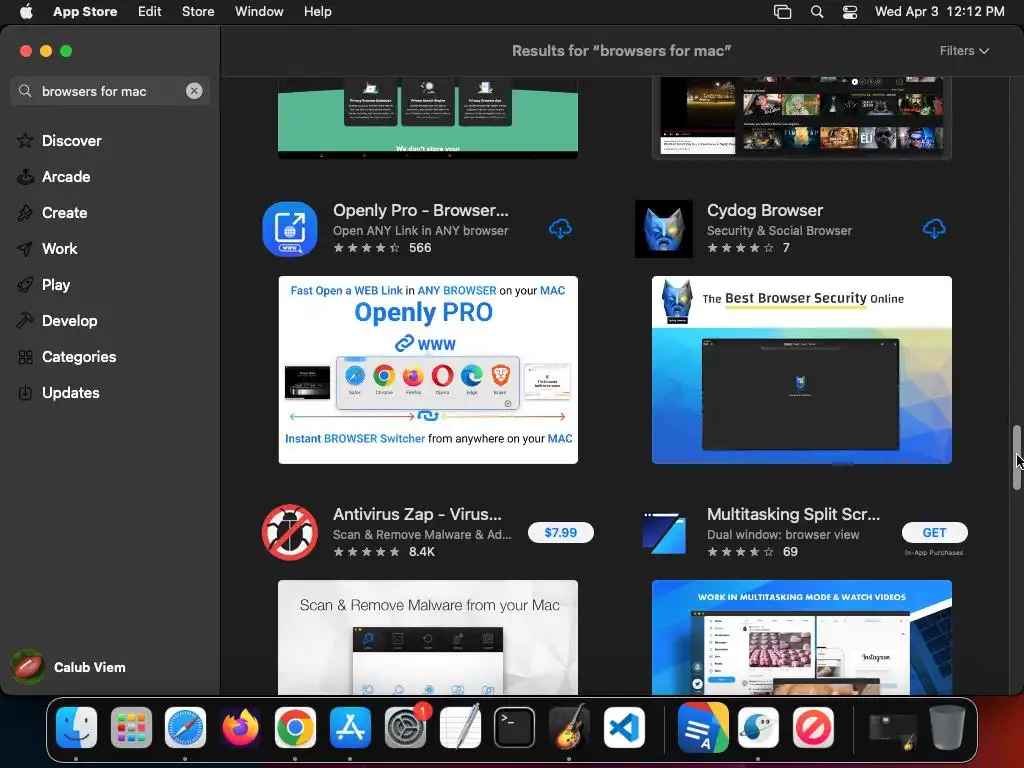The image size is (1024, 768).
Task: Open Spotlight search in menu bar
Action: pos(816,11)
